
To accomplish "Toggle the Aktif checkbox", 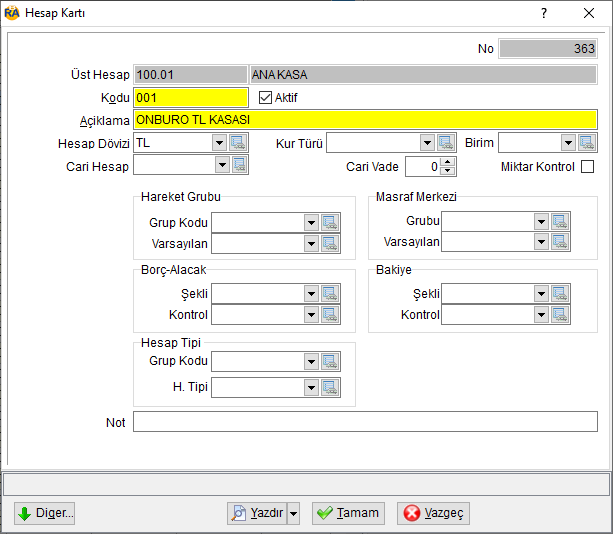I will pos(265,97).
